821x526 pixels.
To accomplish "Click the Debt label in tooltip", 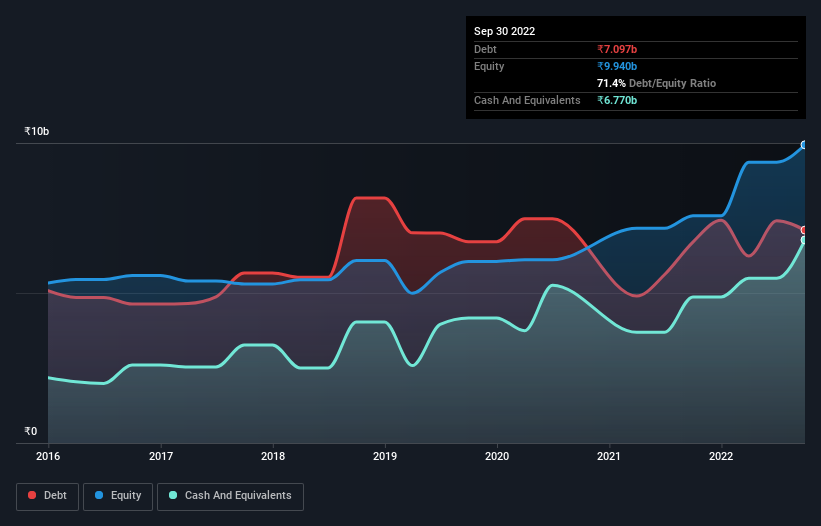I will (x=485, y=49).
